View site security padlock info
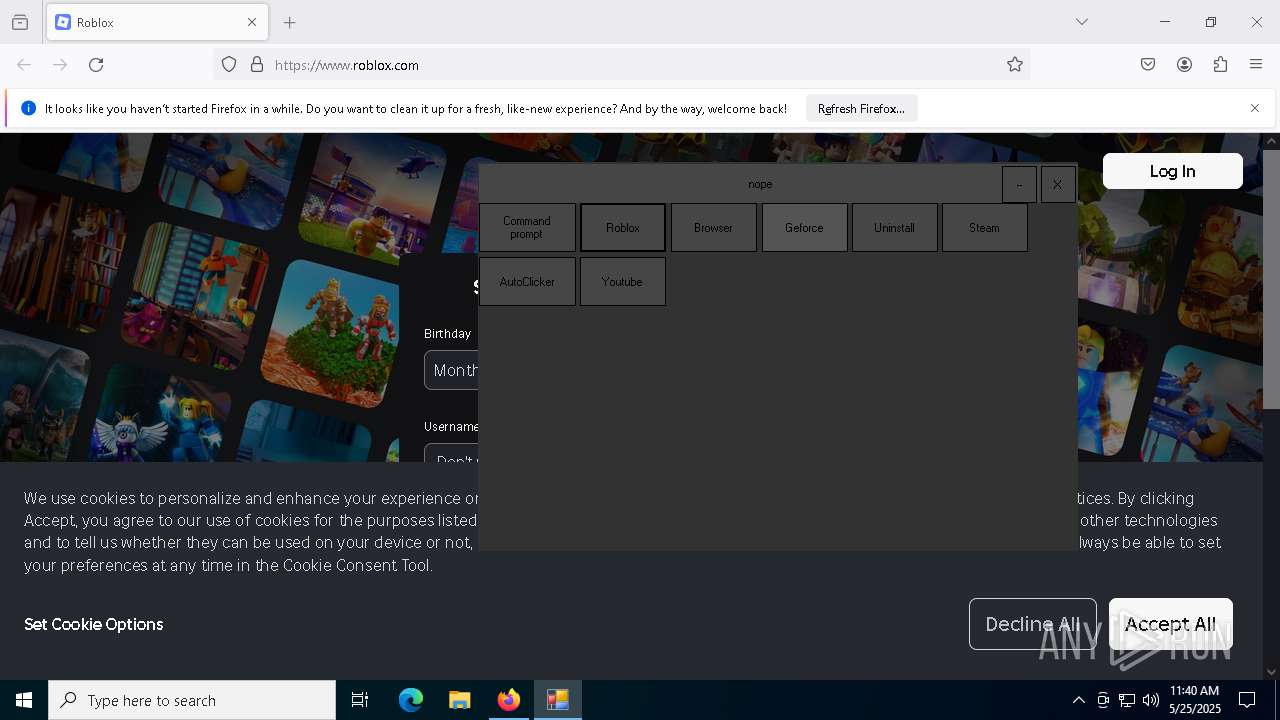Screen dimensions: 1280x720 tap(257, 65)
